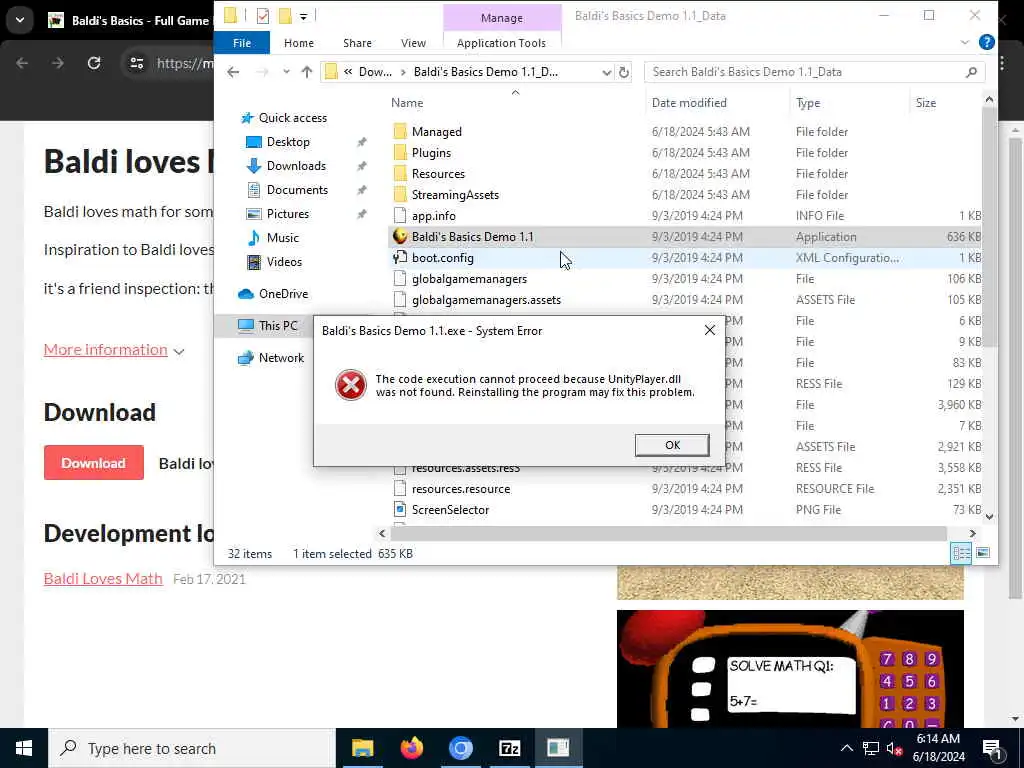Click OK in the System Error dialog
Screen dimensions: 1024x768
tap(672, 445)
